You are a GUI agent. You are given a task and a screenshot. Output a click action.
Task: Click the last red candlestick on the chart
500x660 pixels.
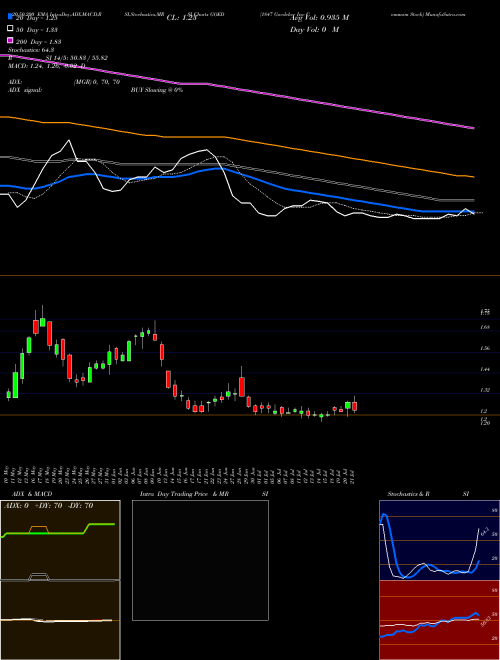point(355,406)
